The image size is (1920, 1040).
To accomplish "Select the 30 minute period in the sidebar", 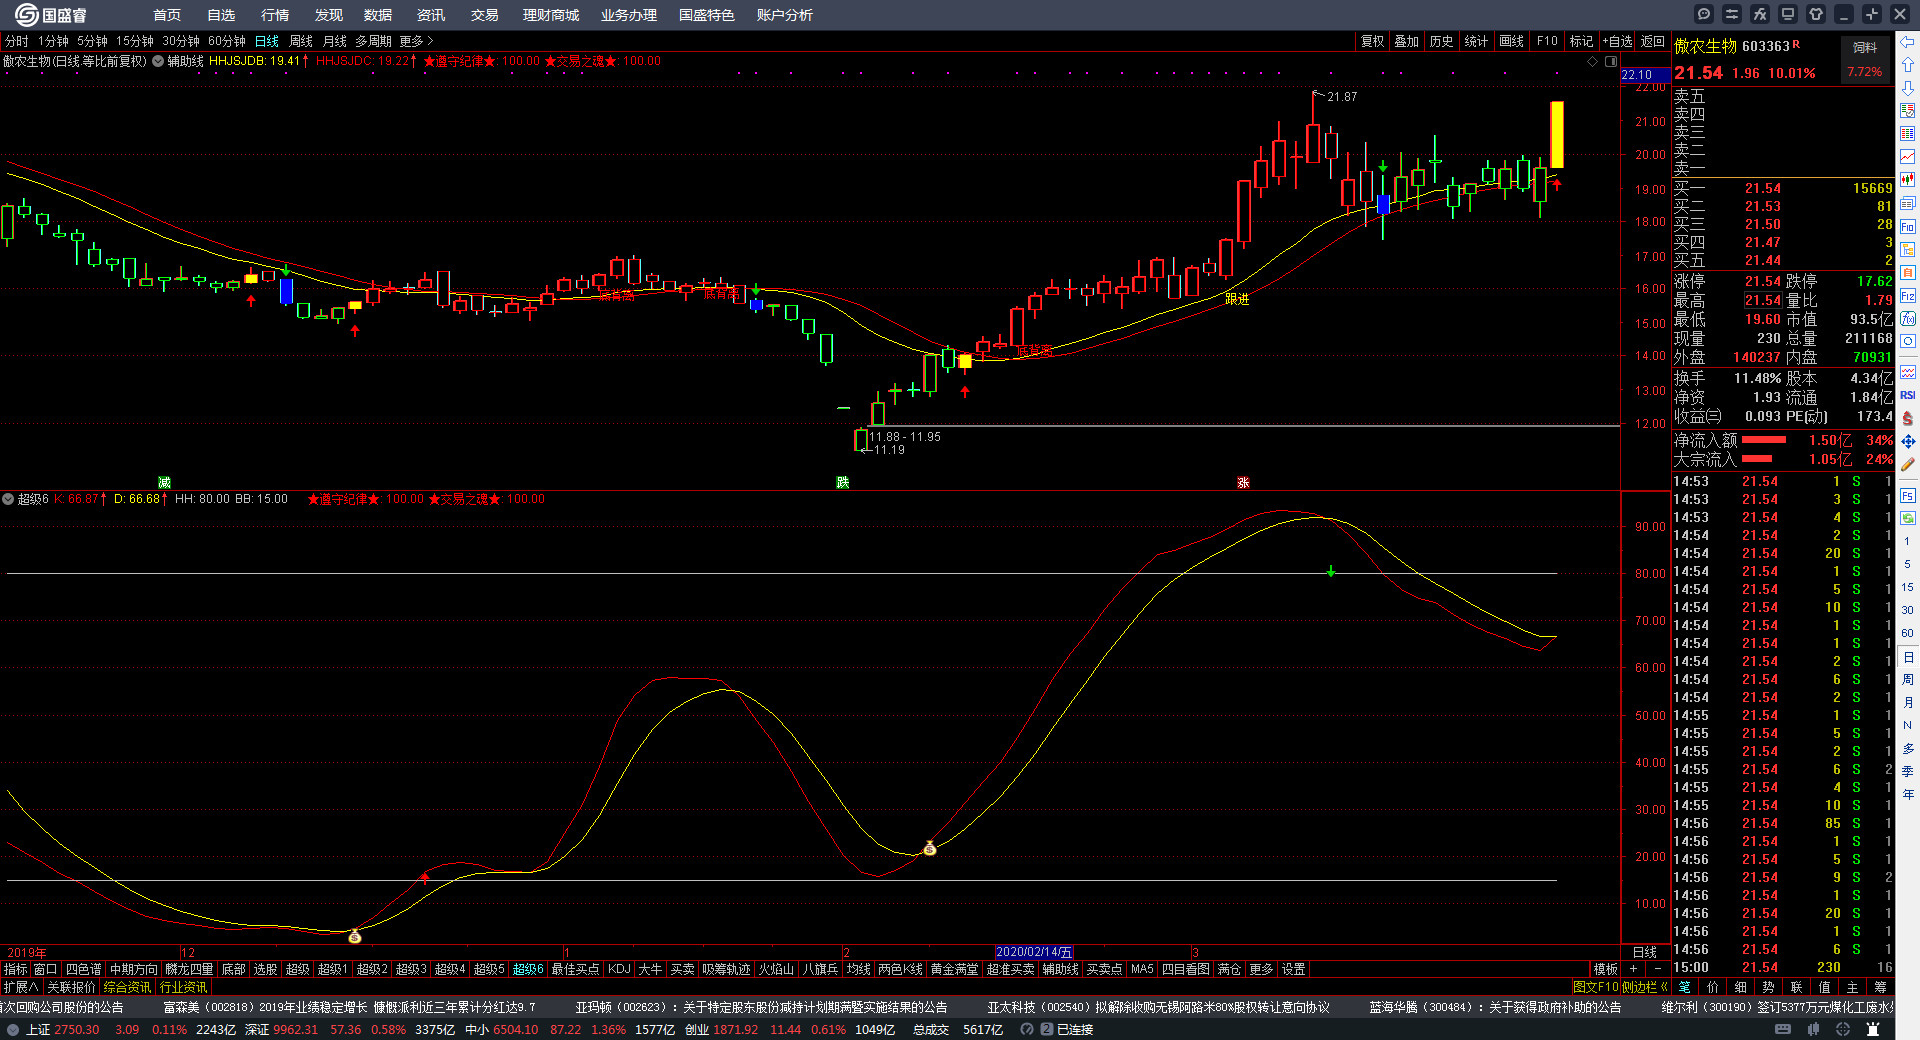I will coord(1908,610).
